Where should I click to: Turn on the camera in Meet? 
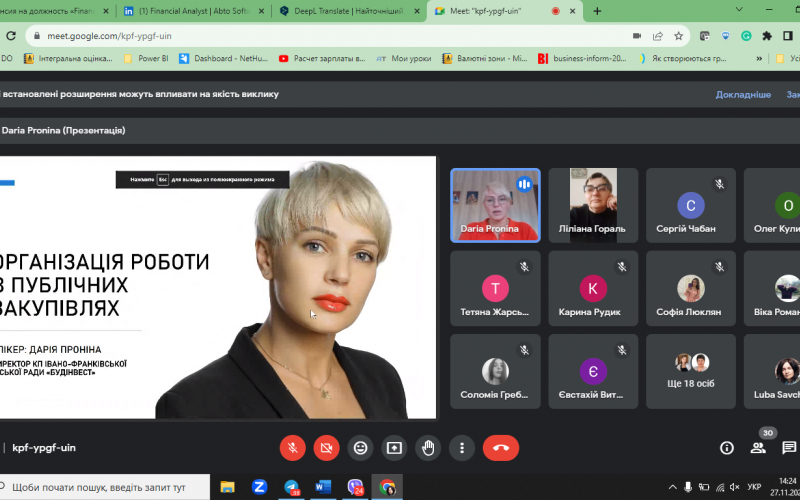pyautogui.click(x=327, y=448)
